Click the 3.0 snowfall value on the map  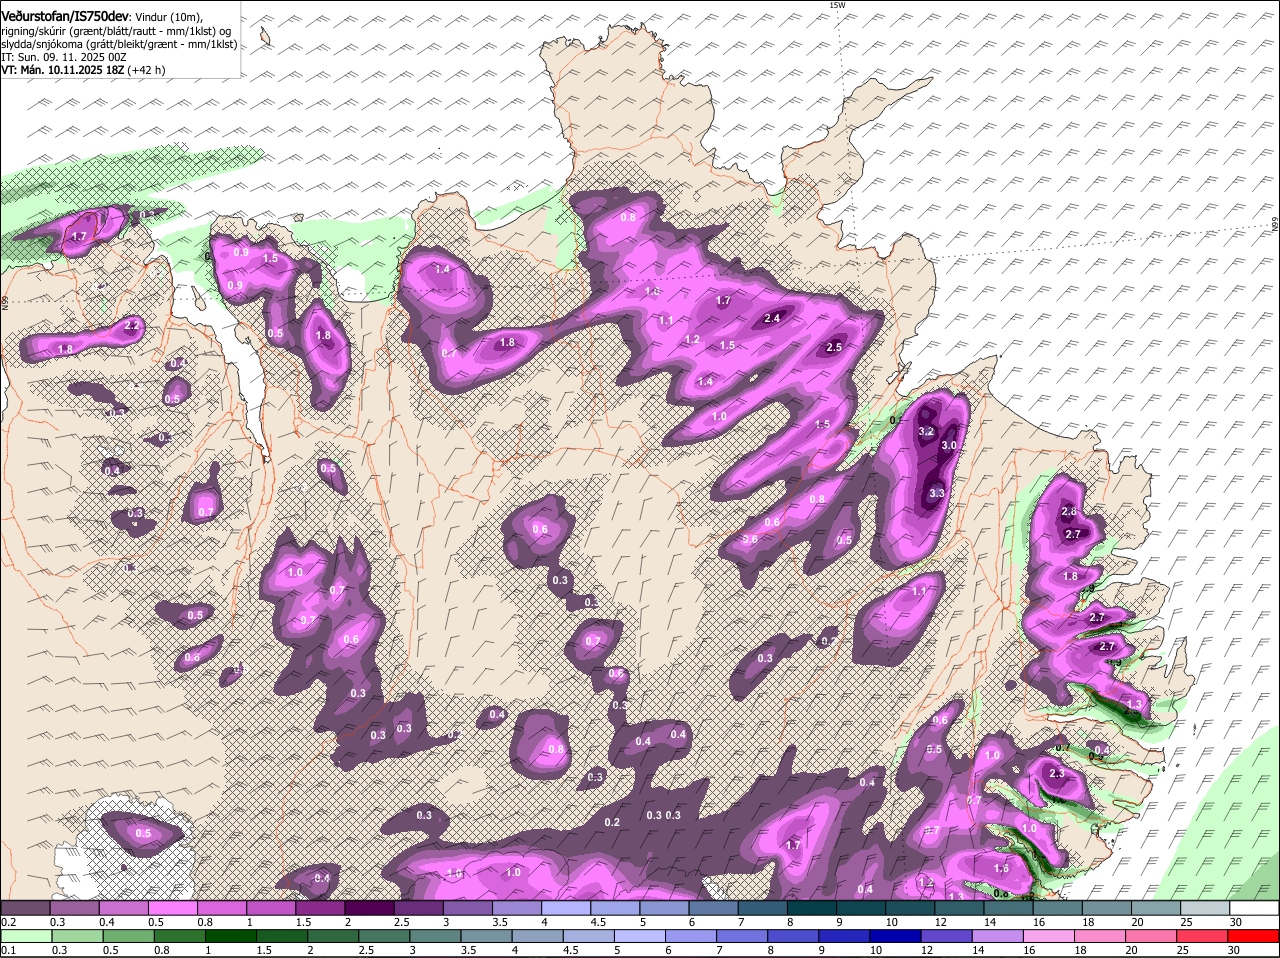(949, 445)
